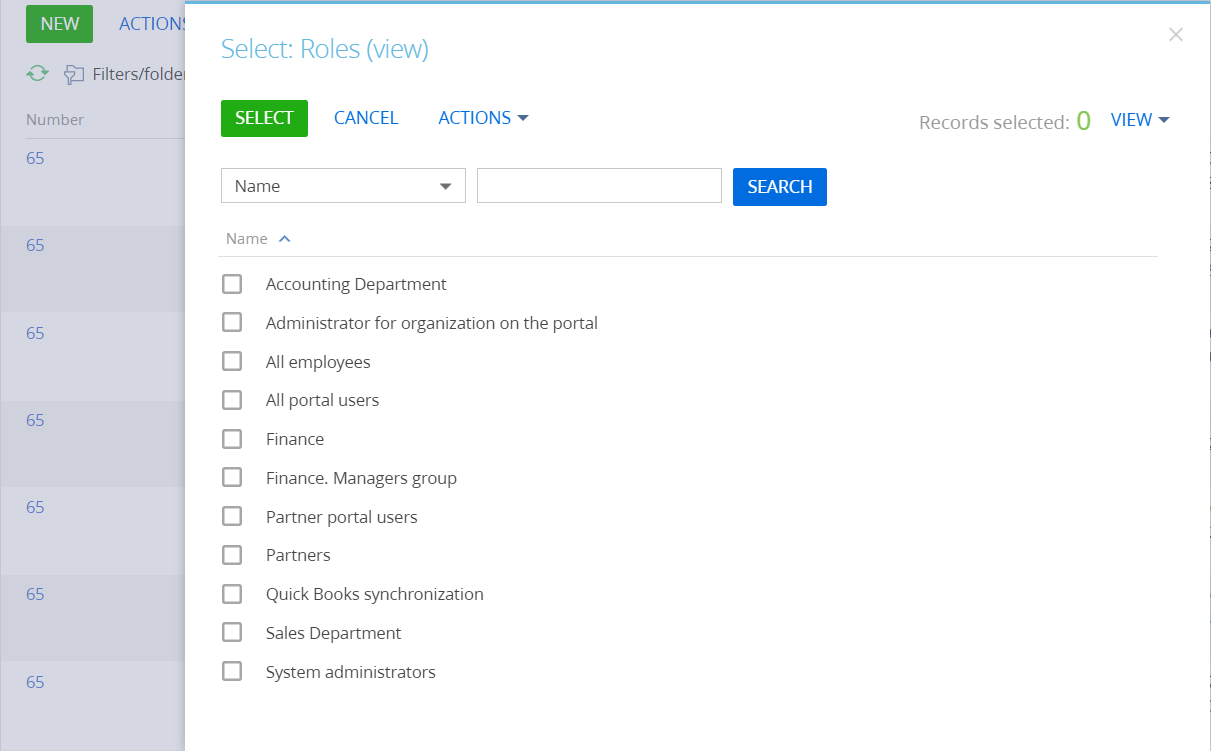Viewport: 1211px width, 751px height.
Task: Click the 'All portal users' row text
Action: (322, 400)
